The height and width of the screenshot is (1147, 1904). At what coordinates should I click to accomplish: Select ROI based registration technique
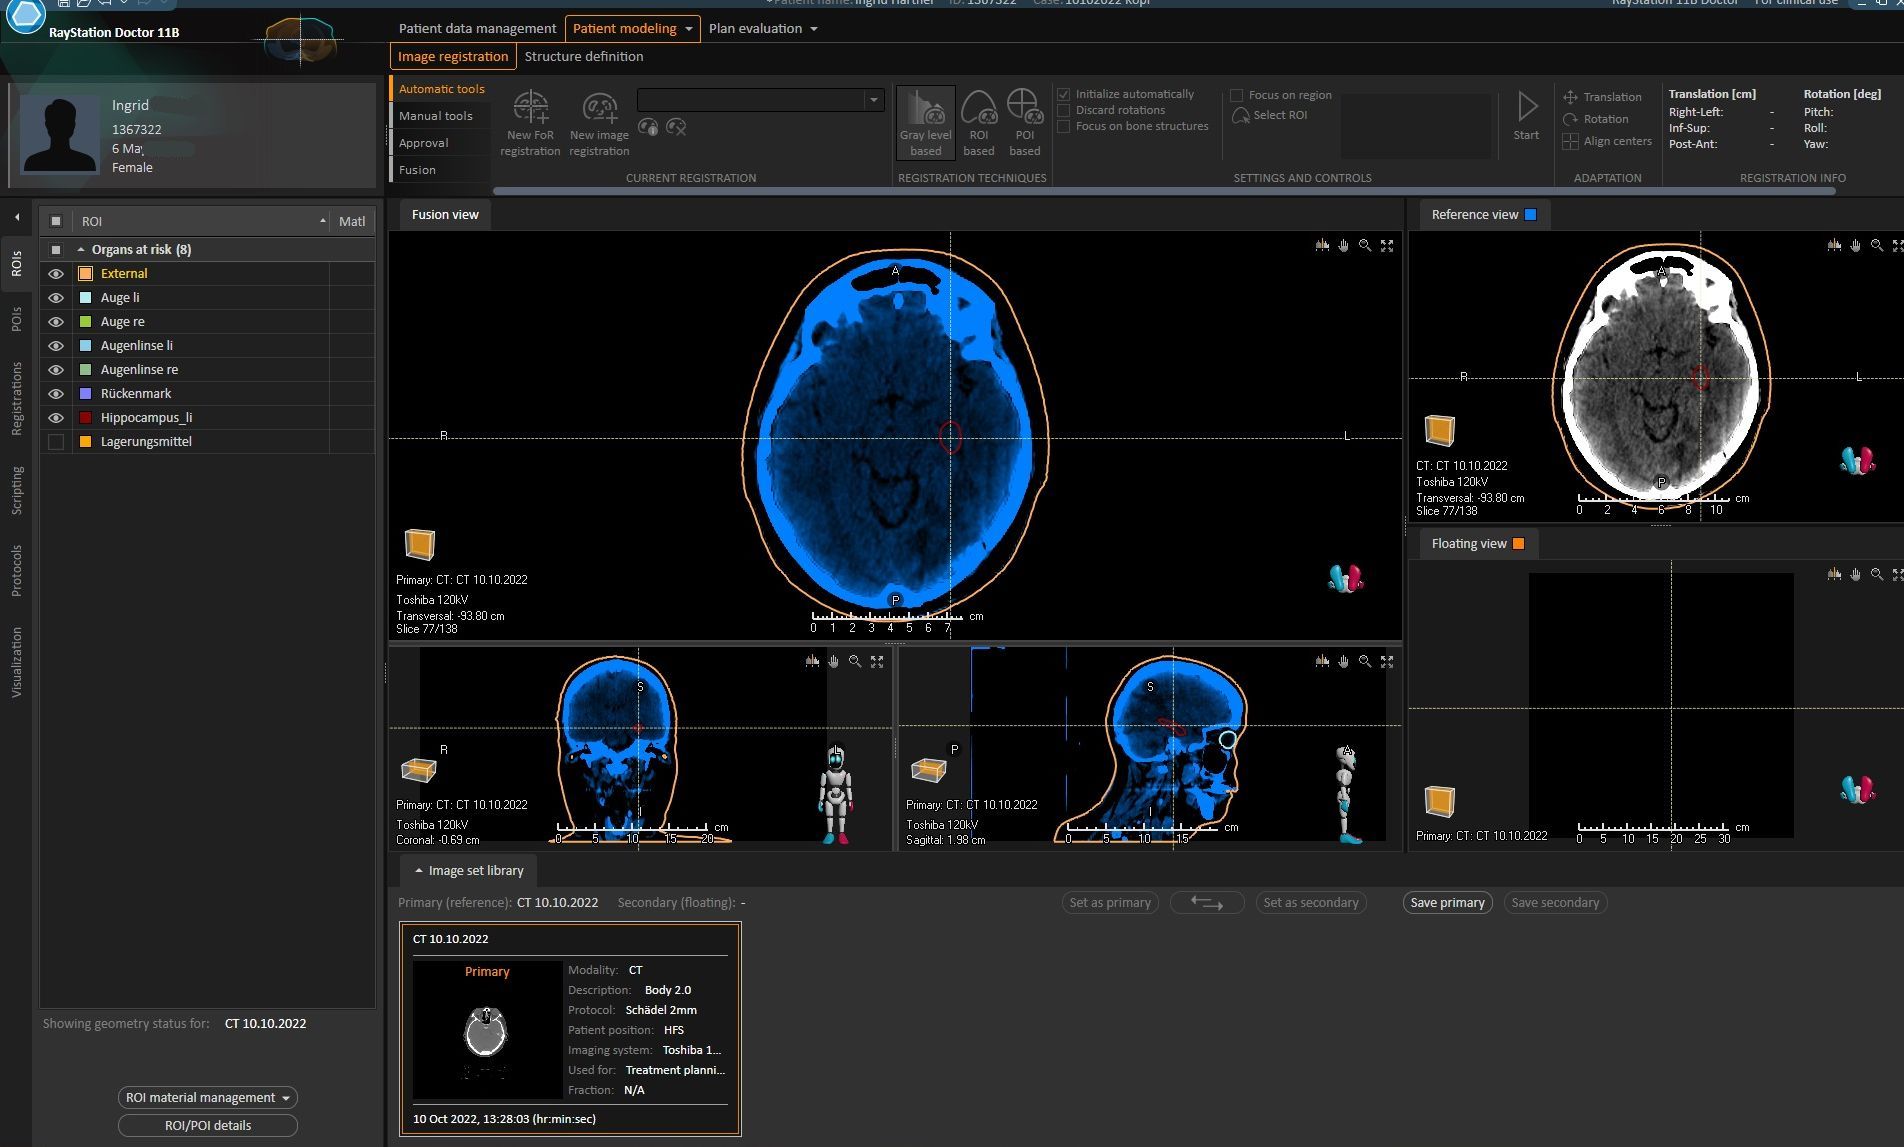pyautogui.click(x=978, y=122)
